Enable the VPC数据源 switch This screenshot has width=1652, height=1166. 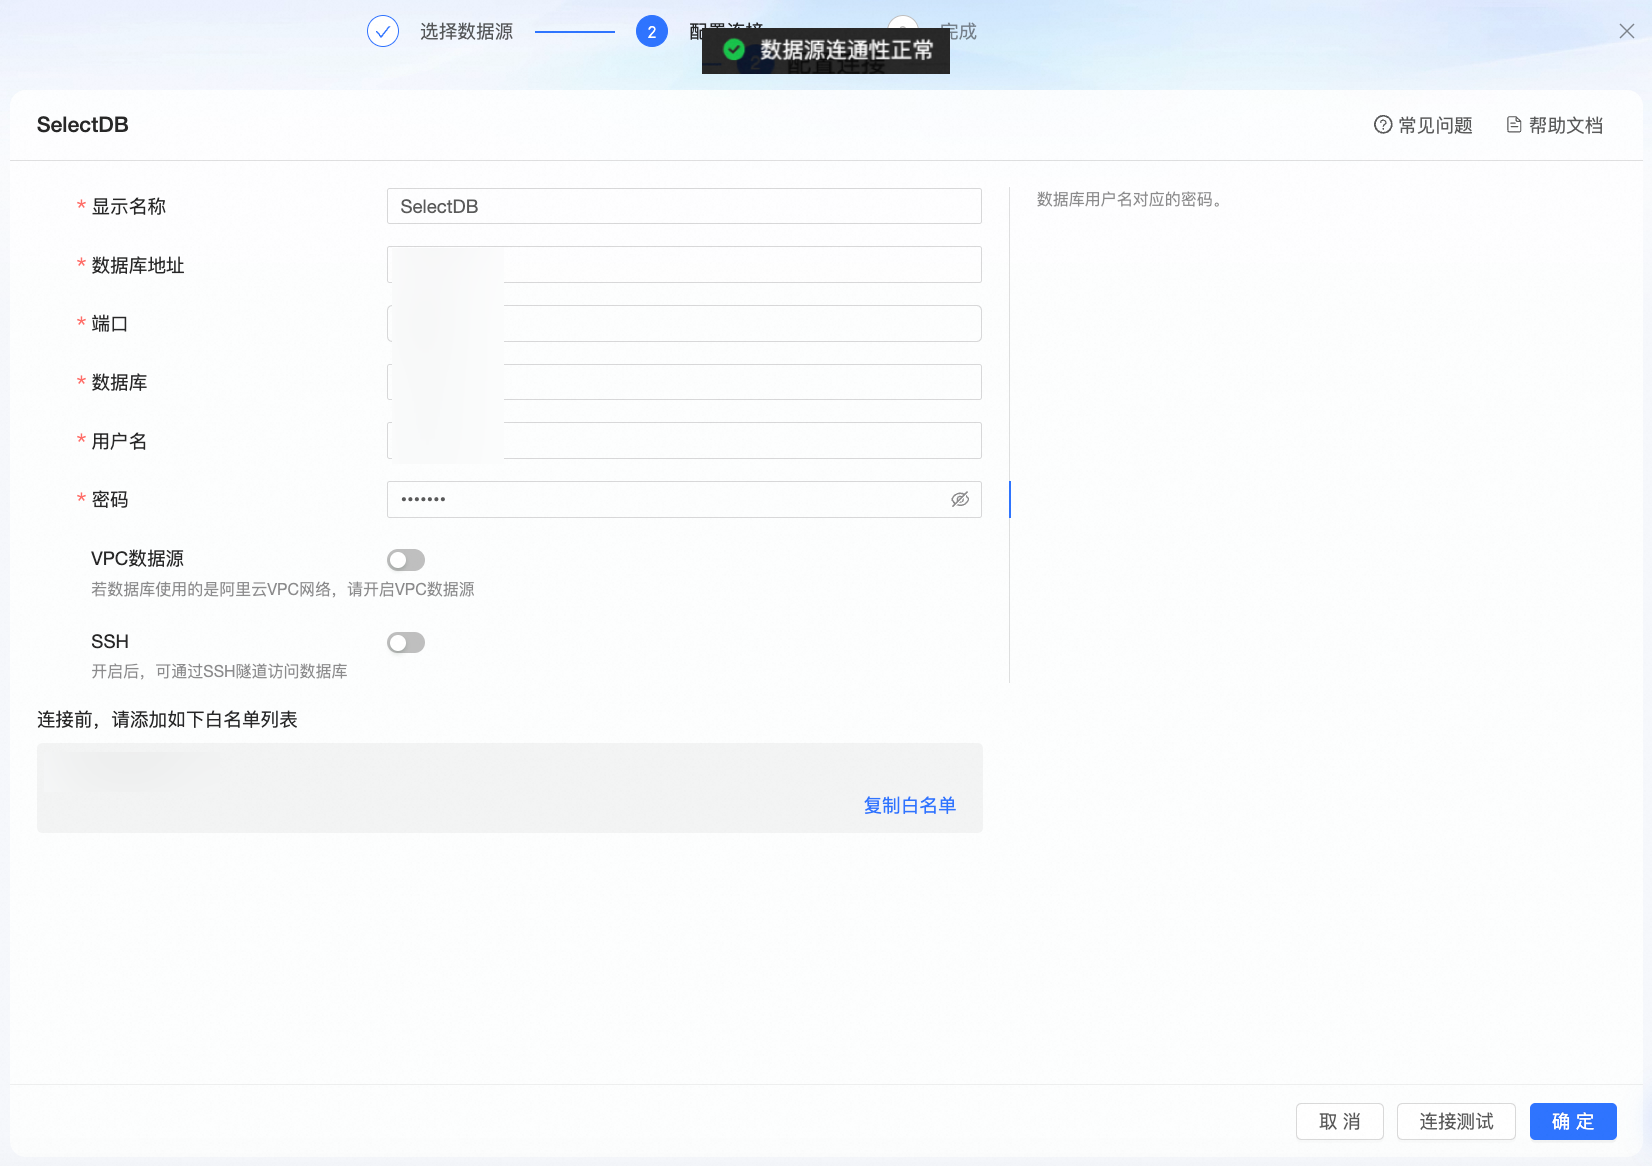tap(406, 560)
